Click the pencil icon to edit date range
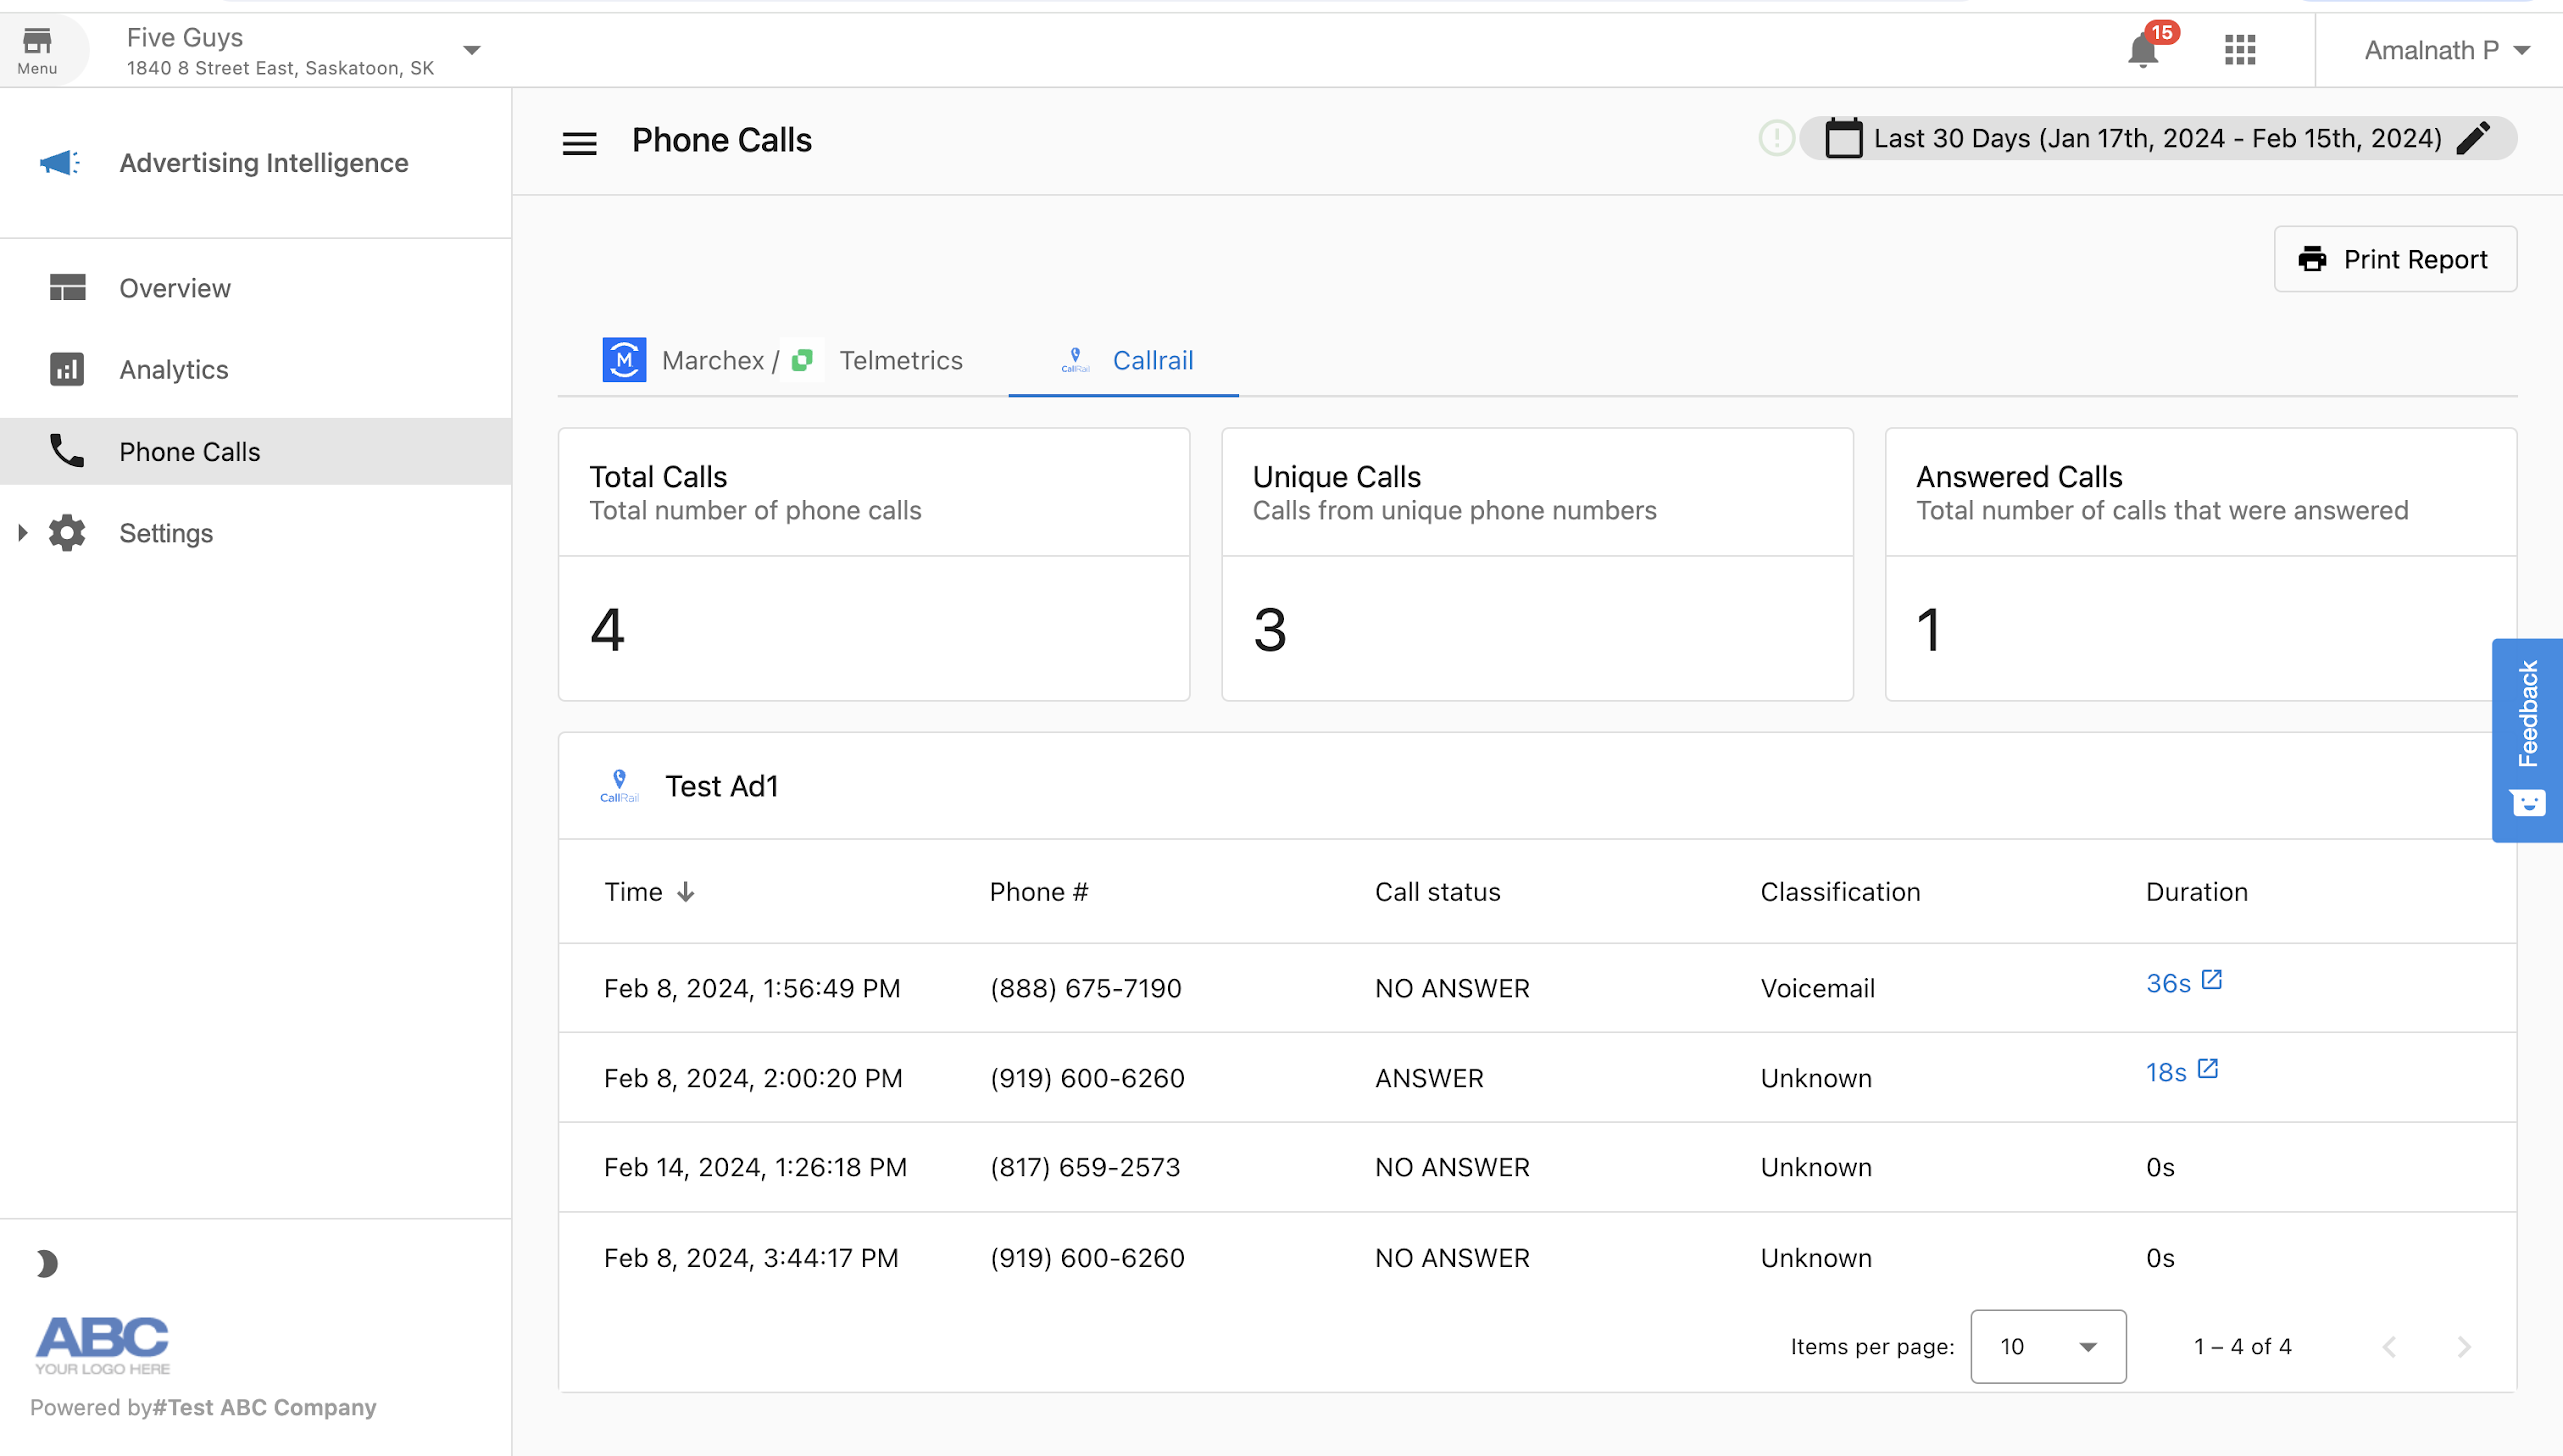Viewport: 2563px width, 1456px height. click(x=2473, y=138)
